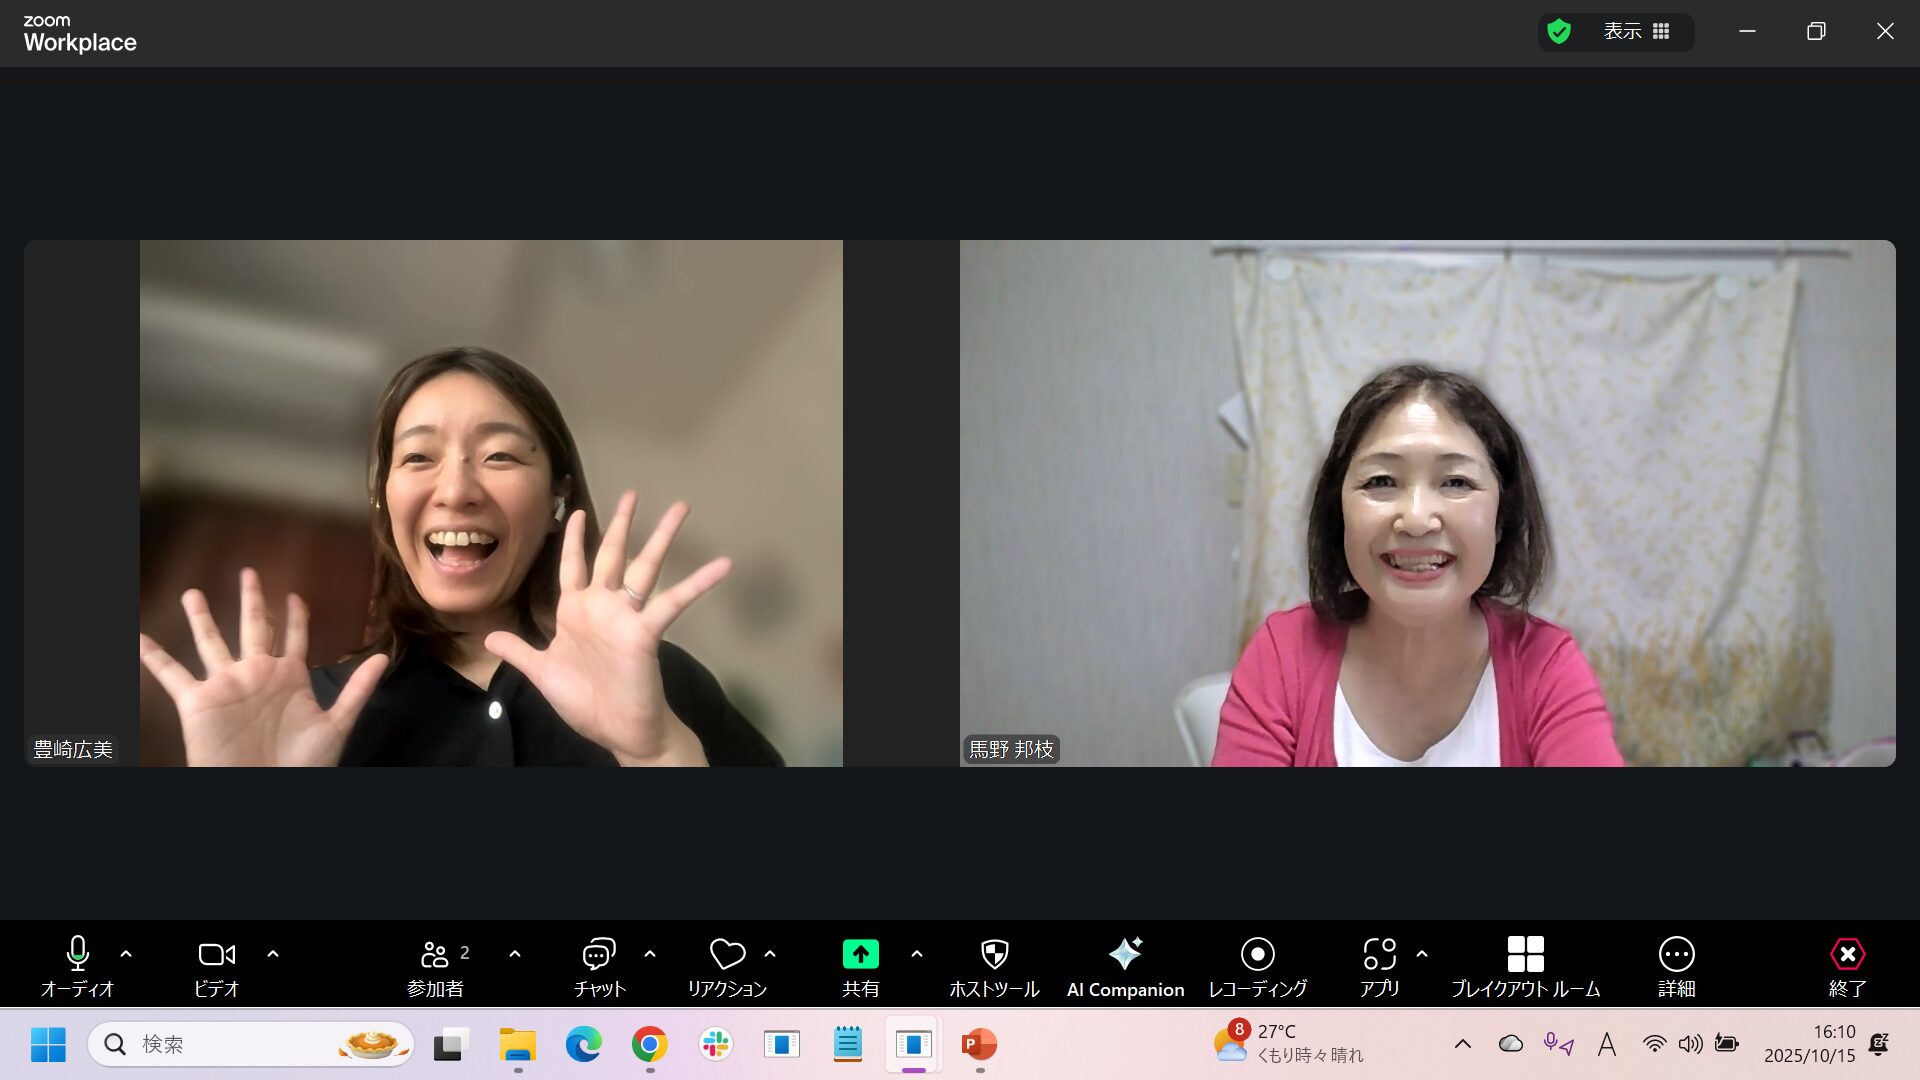Expand audio options arrow next to オーディオ
The image size is (1920, 1080).
click(x=126, y=954)
